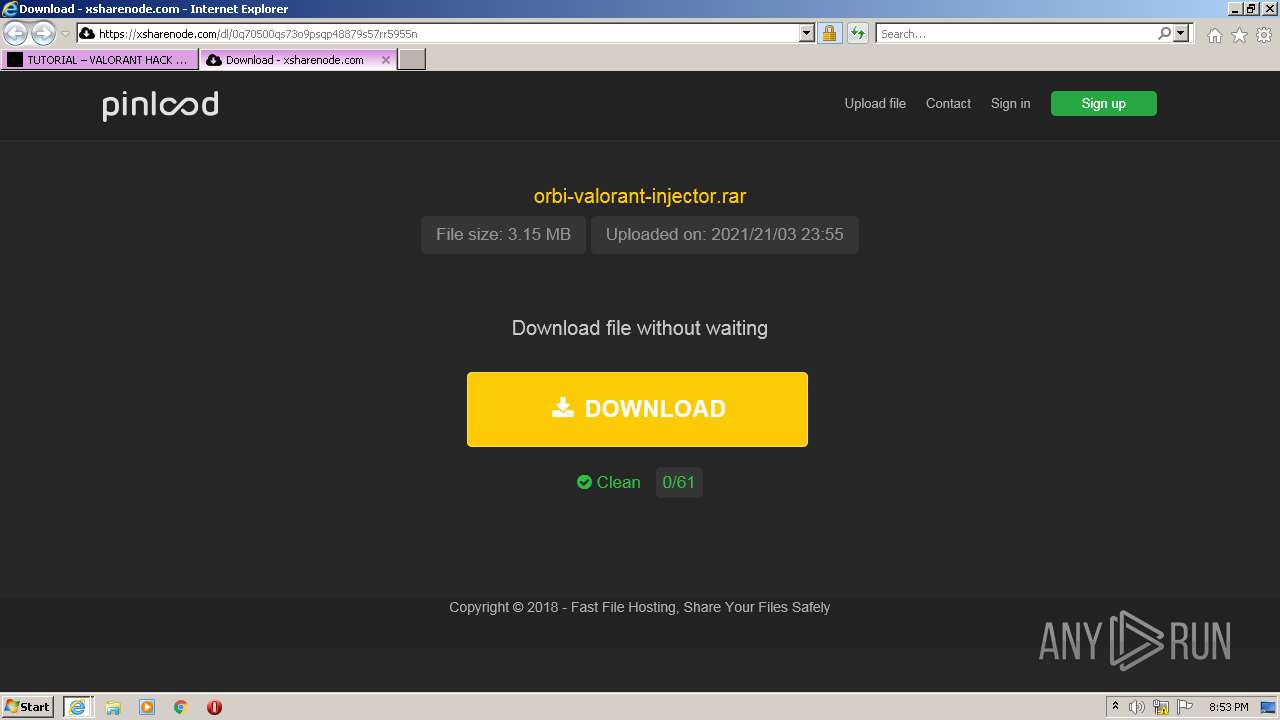Show hidden system tray icons arrow
The image size is (1280, 720).
pos(1115,707)
